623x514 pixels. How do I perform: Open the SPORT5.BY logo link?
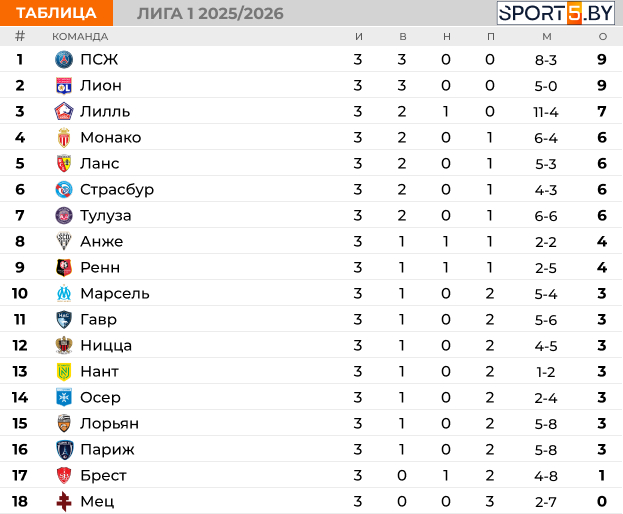[x=556, y=13]
